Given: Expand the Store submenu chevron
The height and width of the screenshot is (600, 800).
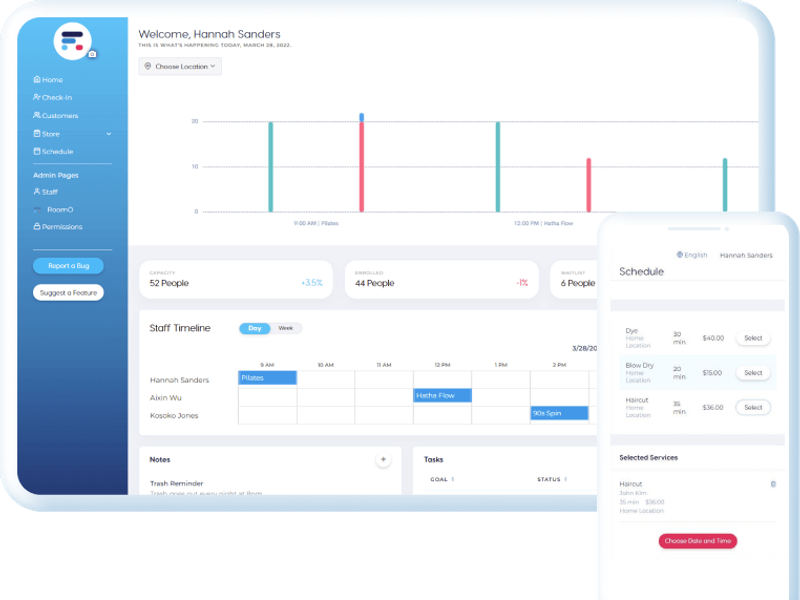Looking at the screenshot, I should pyautogui.click(x=109, y=134).
